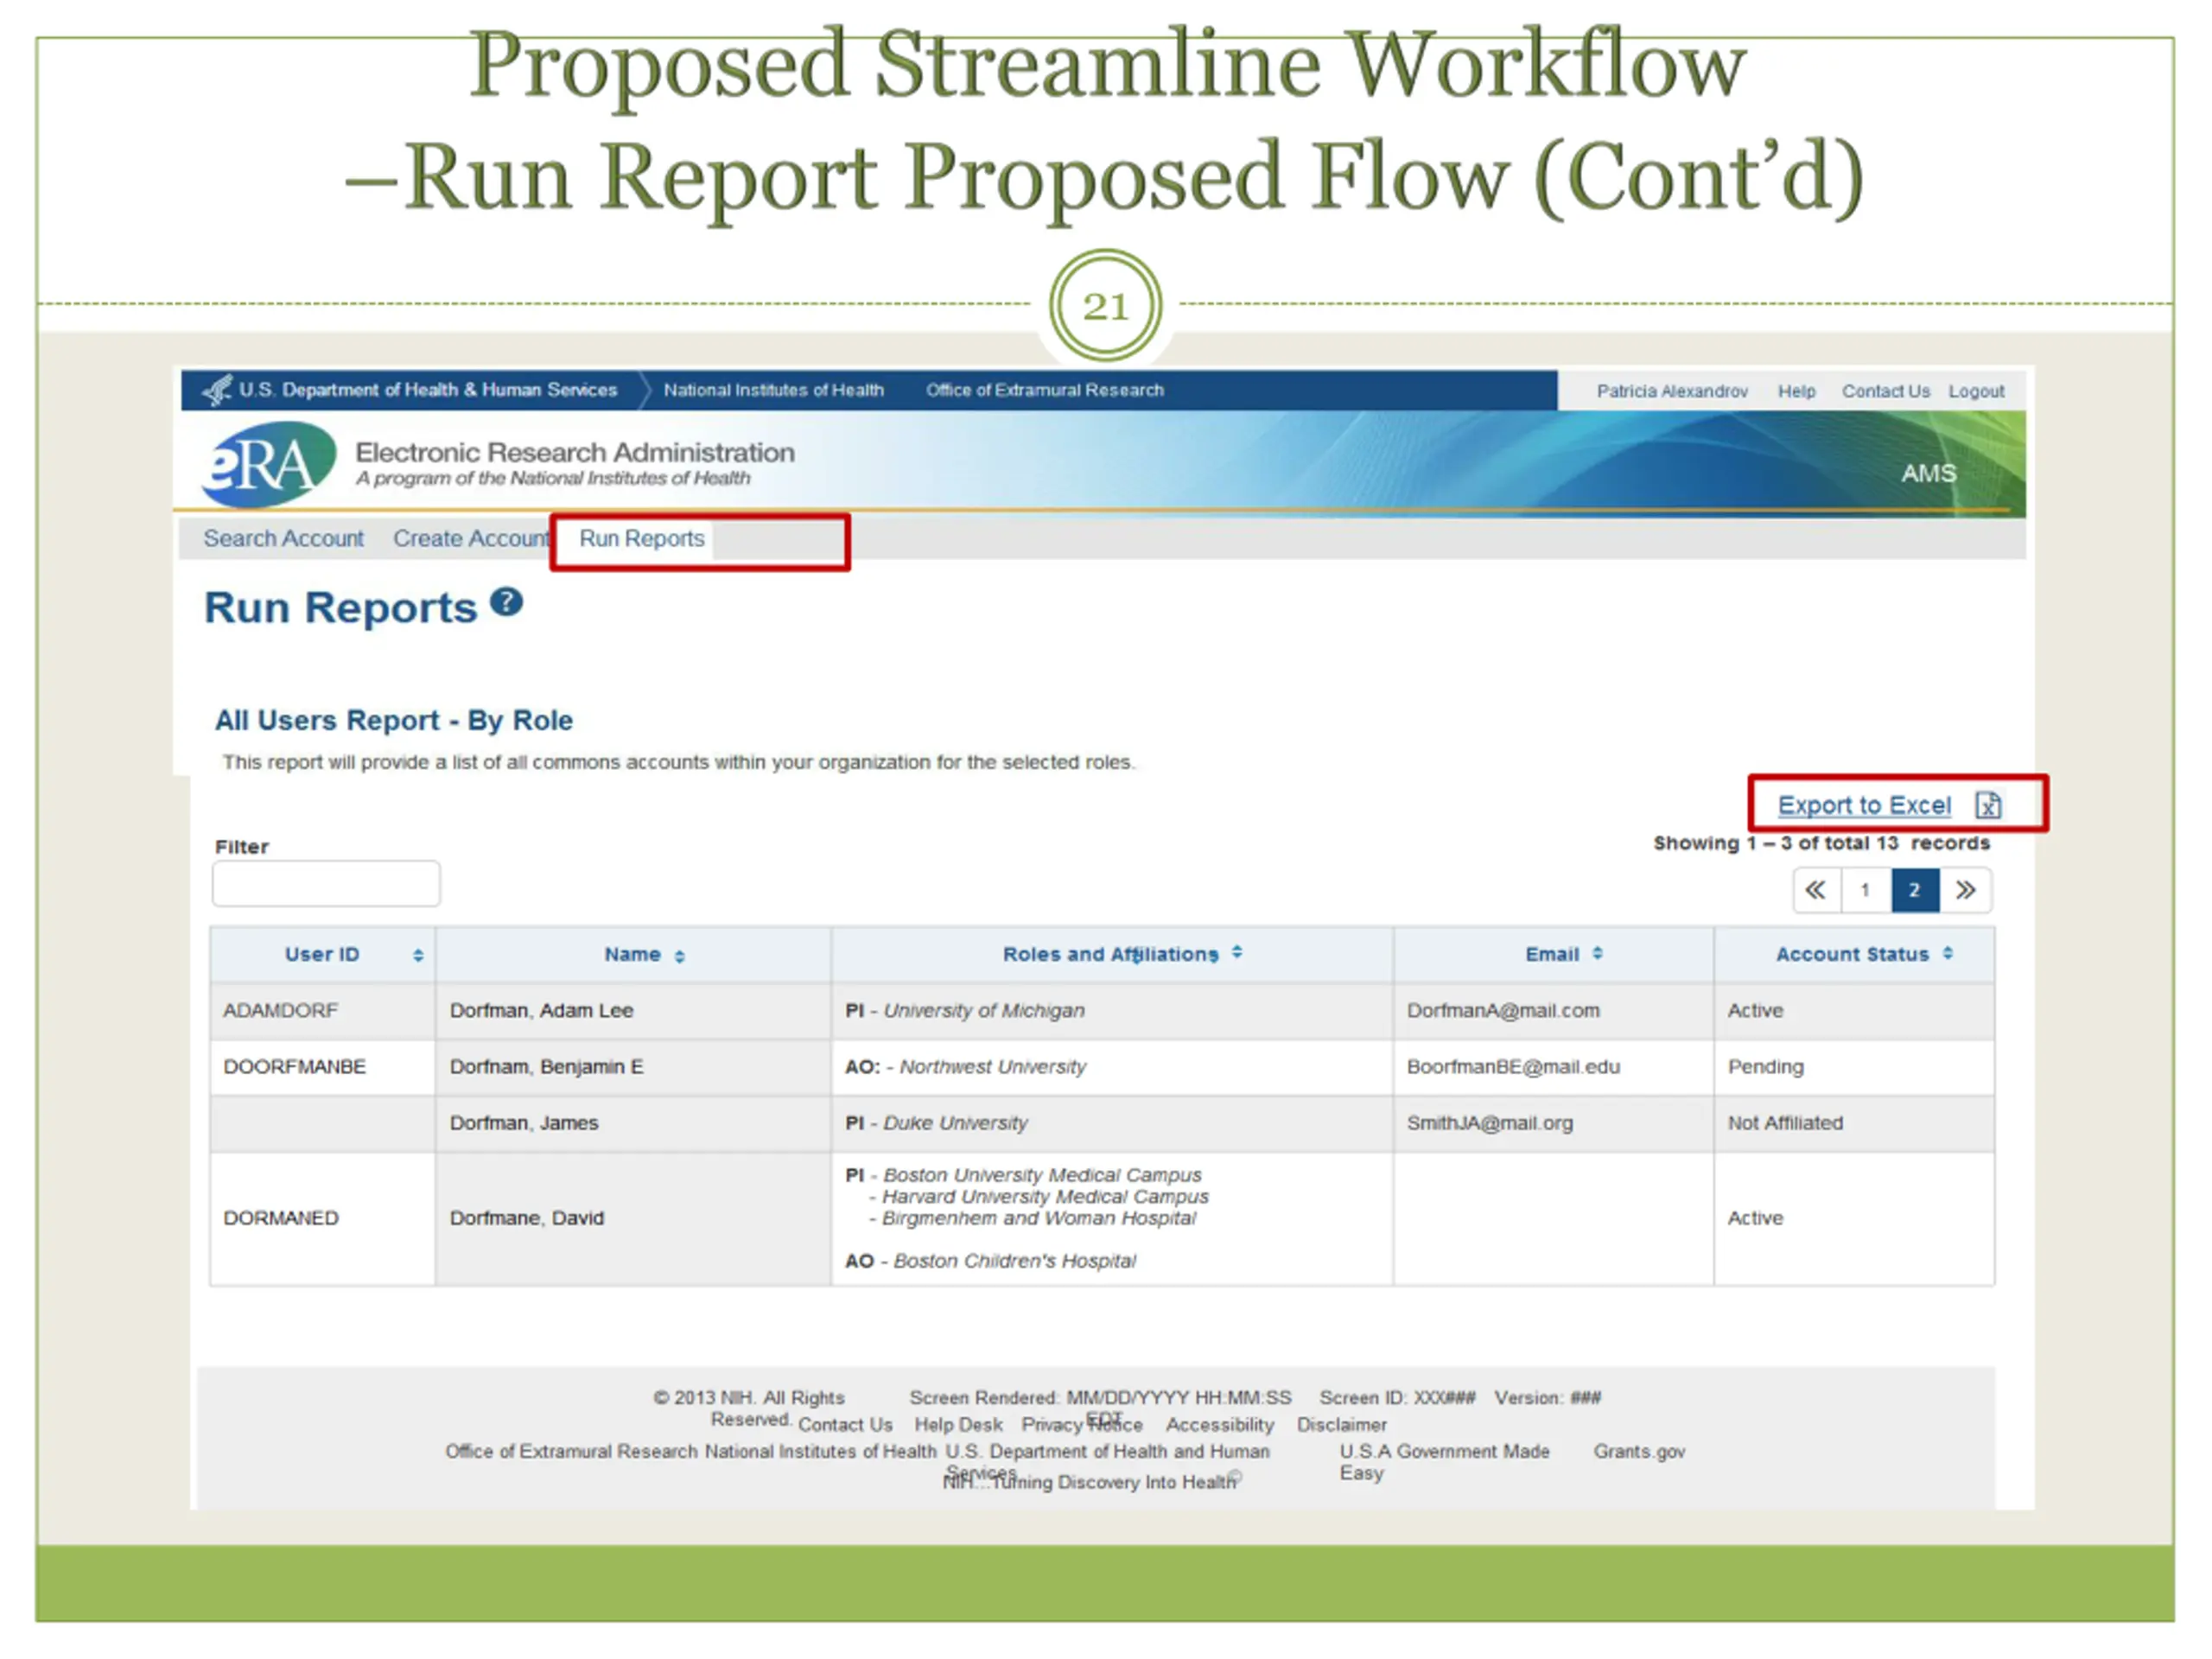Sort by the Account Status sort arrows
Viewport: 2212px width, 1659px height.
coord(1948,954)
